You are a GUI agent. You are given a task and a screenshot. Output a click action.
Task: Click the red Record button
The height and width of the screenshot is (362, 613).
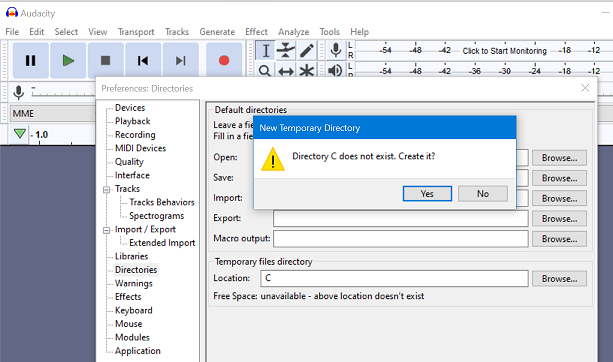point(224,61)
